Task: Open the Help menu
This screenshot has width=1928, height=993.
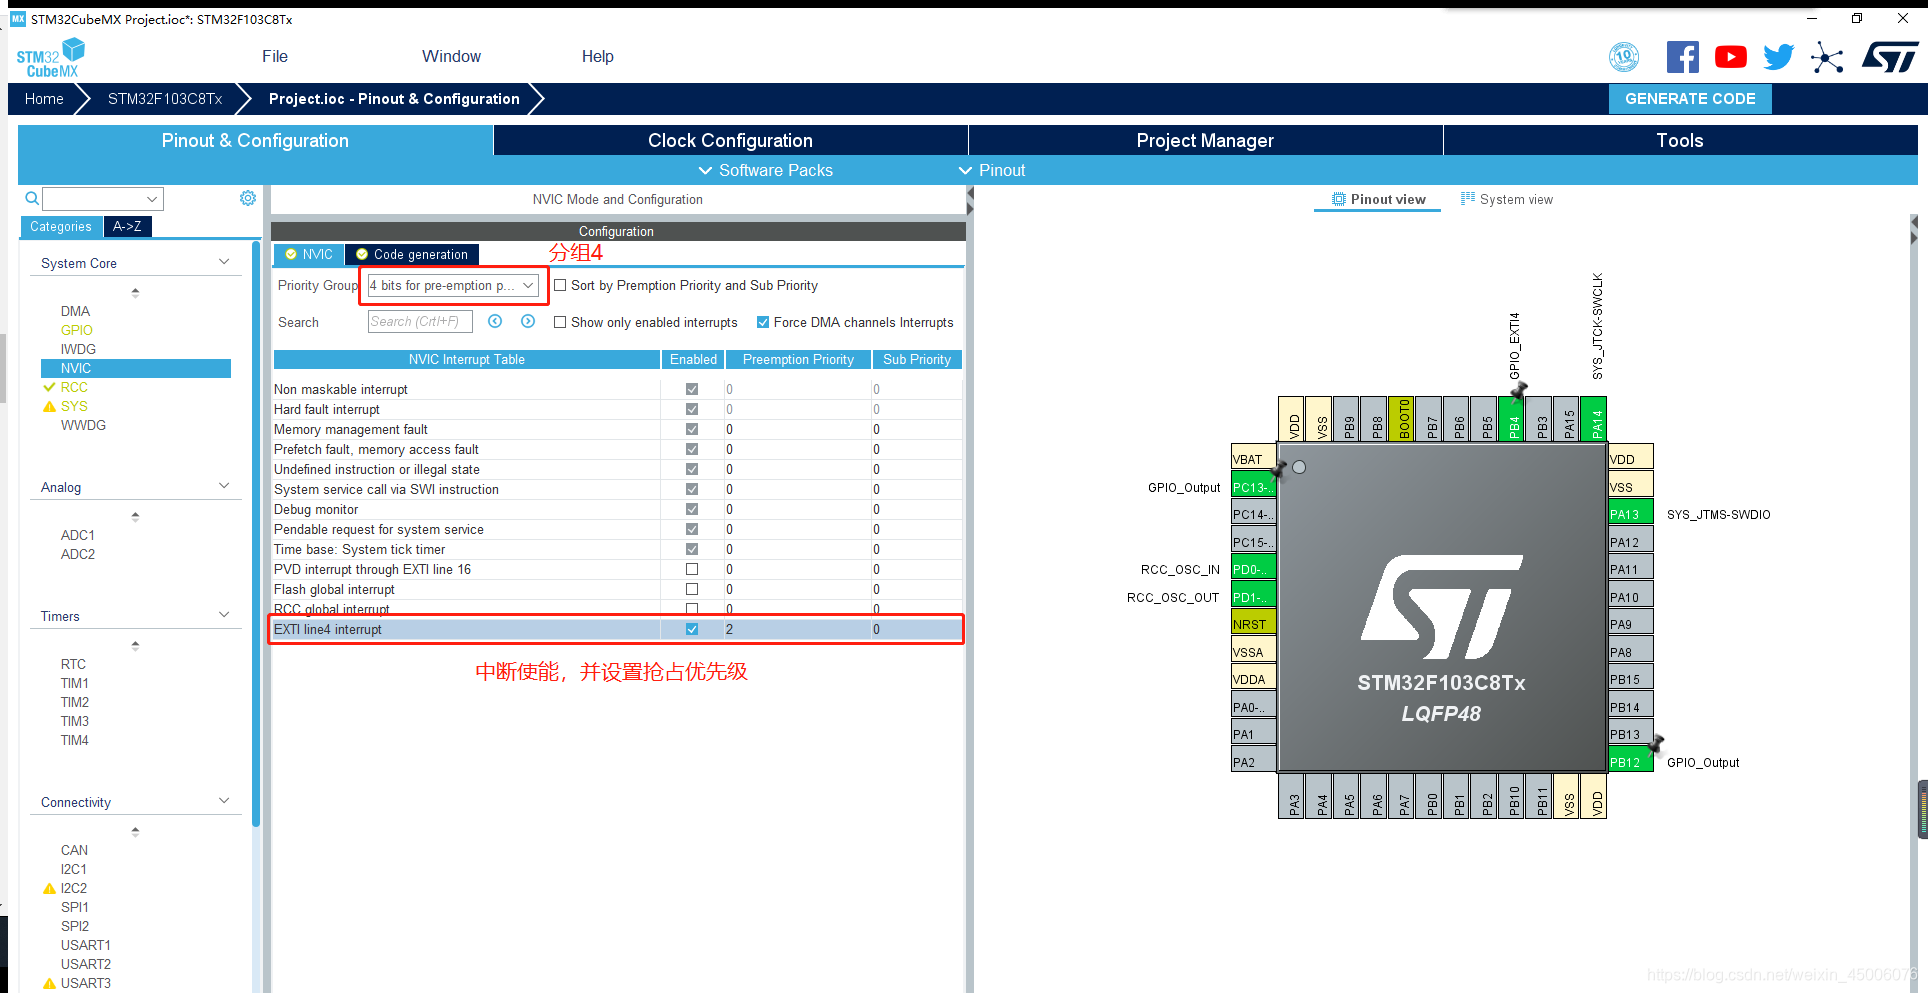Action: (598, 57)
